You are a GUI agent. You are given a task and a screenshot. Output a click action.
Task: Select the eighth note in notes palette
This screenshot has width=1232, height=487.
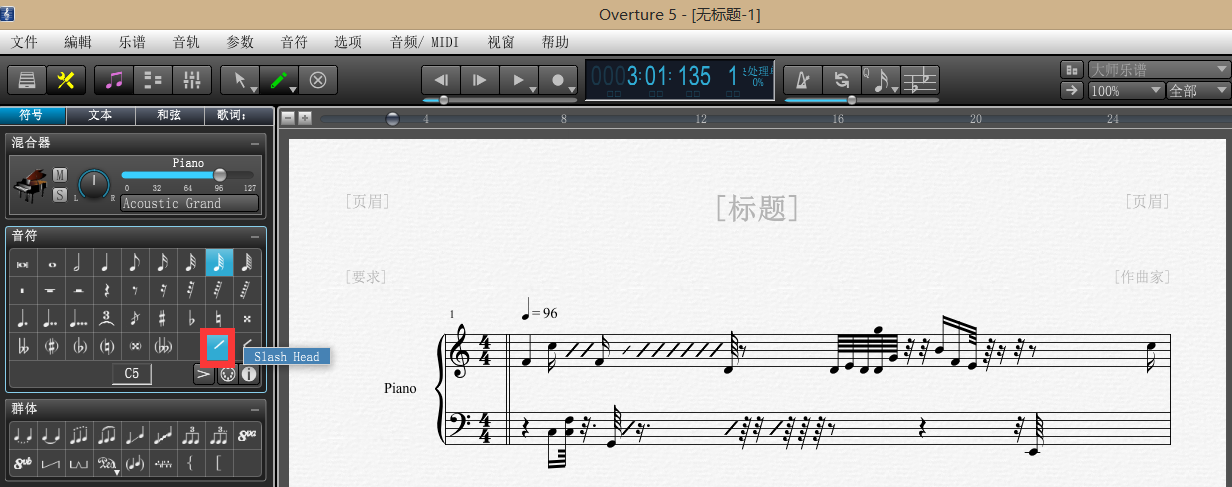tap(134, 263)
